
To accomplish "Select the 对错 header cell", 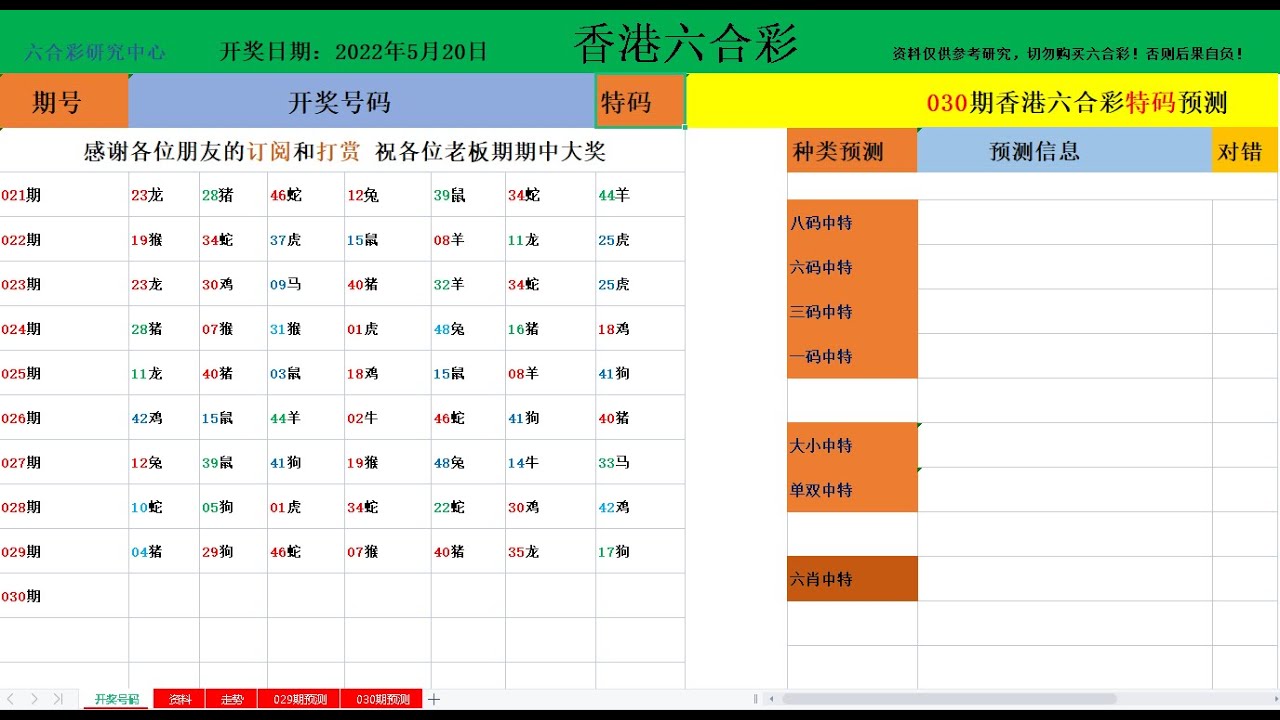I will (x=1245, y=151).
